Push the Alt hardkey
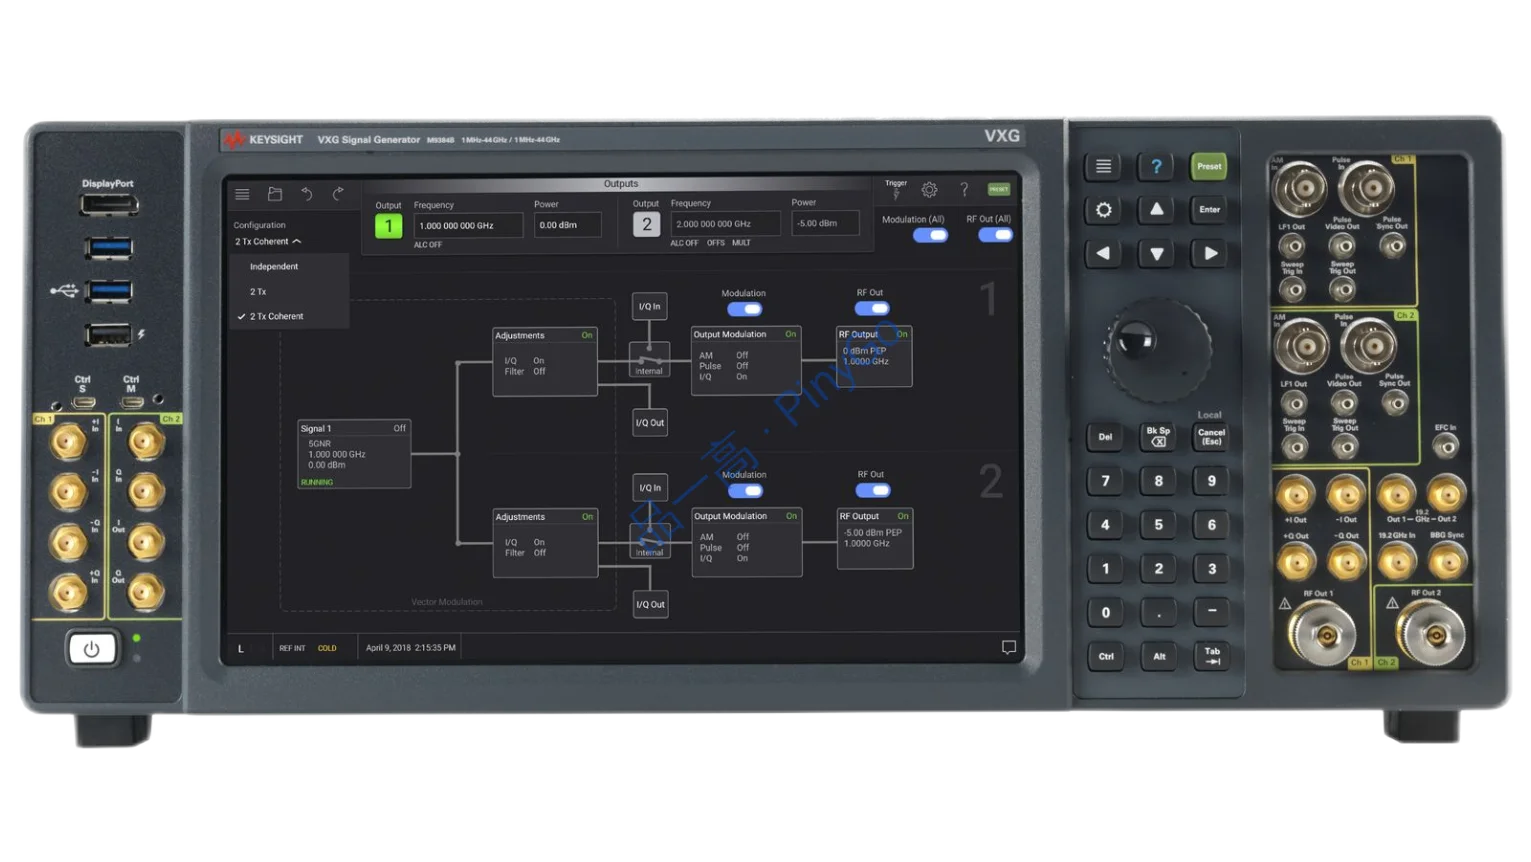This screenshot has height=862, width=1531. coord(1158,656)
